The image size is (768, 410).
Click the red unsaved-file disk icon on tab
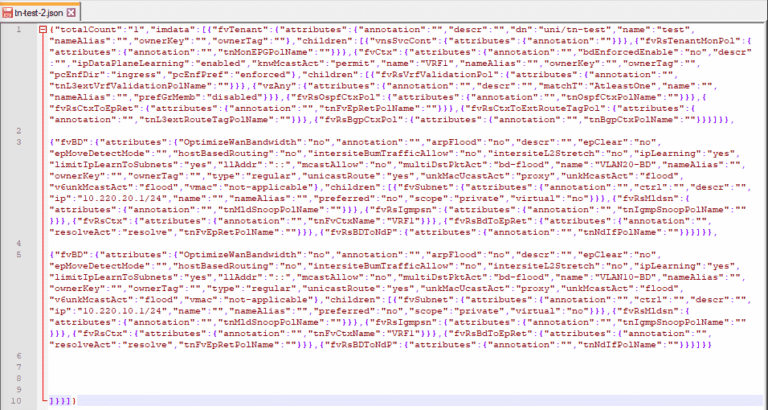(x=7, y=12)
